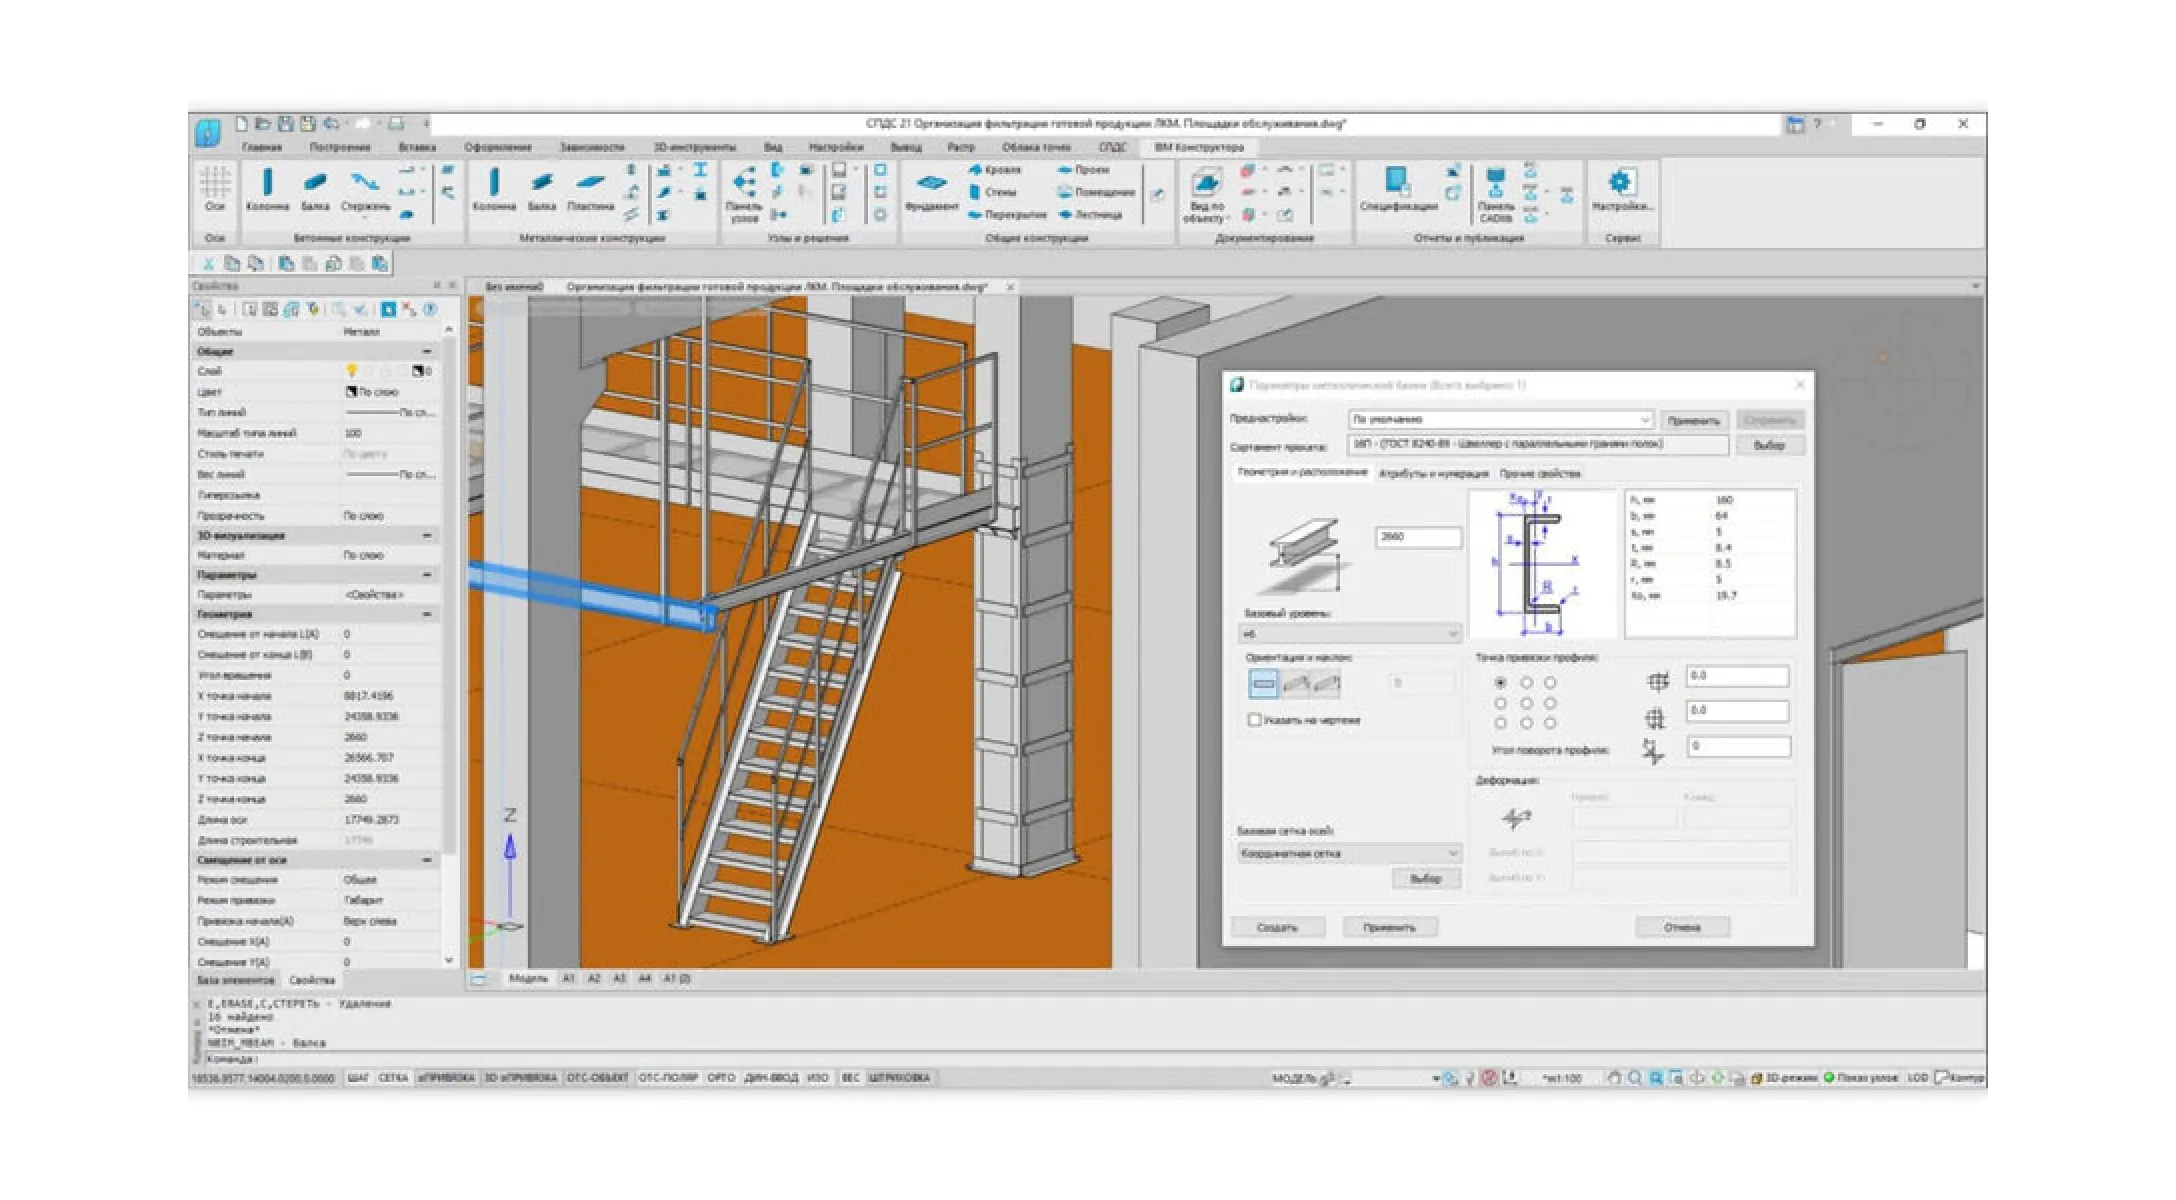Enable the 'Указать на чертеже' checkbox

(x=1254, y=720)
